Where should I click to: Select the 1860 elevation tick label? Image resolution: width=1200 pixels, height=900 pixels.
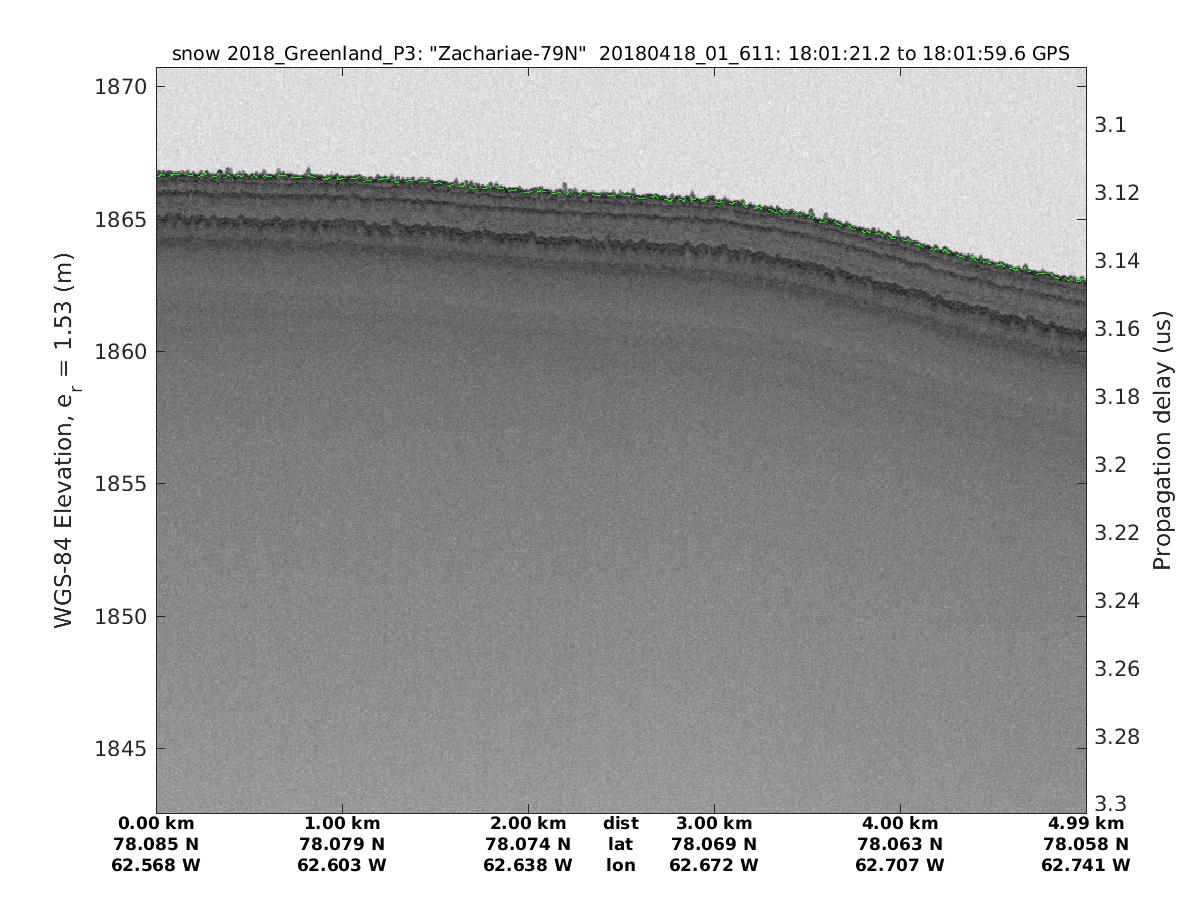tap(122, 352)
